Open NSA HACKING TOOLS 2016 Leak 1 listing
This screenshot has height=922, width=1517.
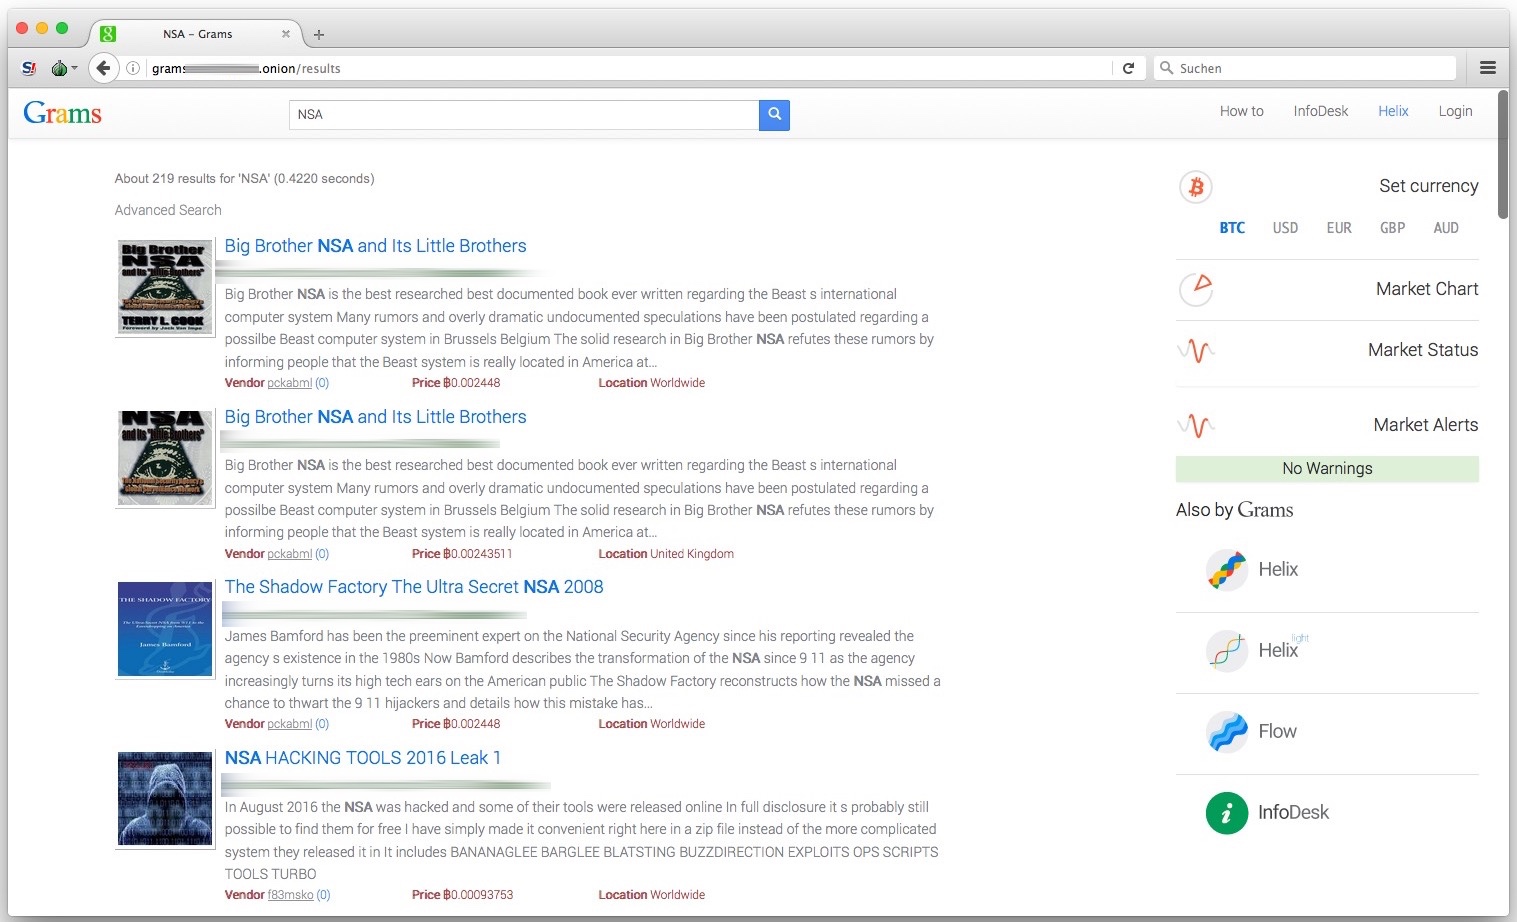coord(362,758)
